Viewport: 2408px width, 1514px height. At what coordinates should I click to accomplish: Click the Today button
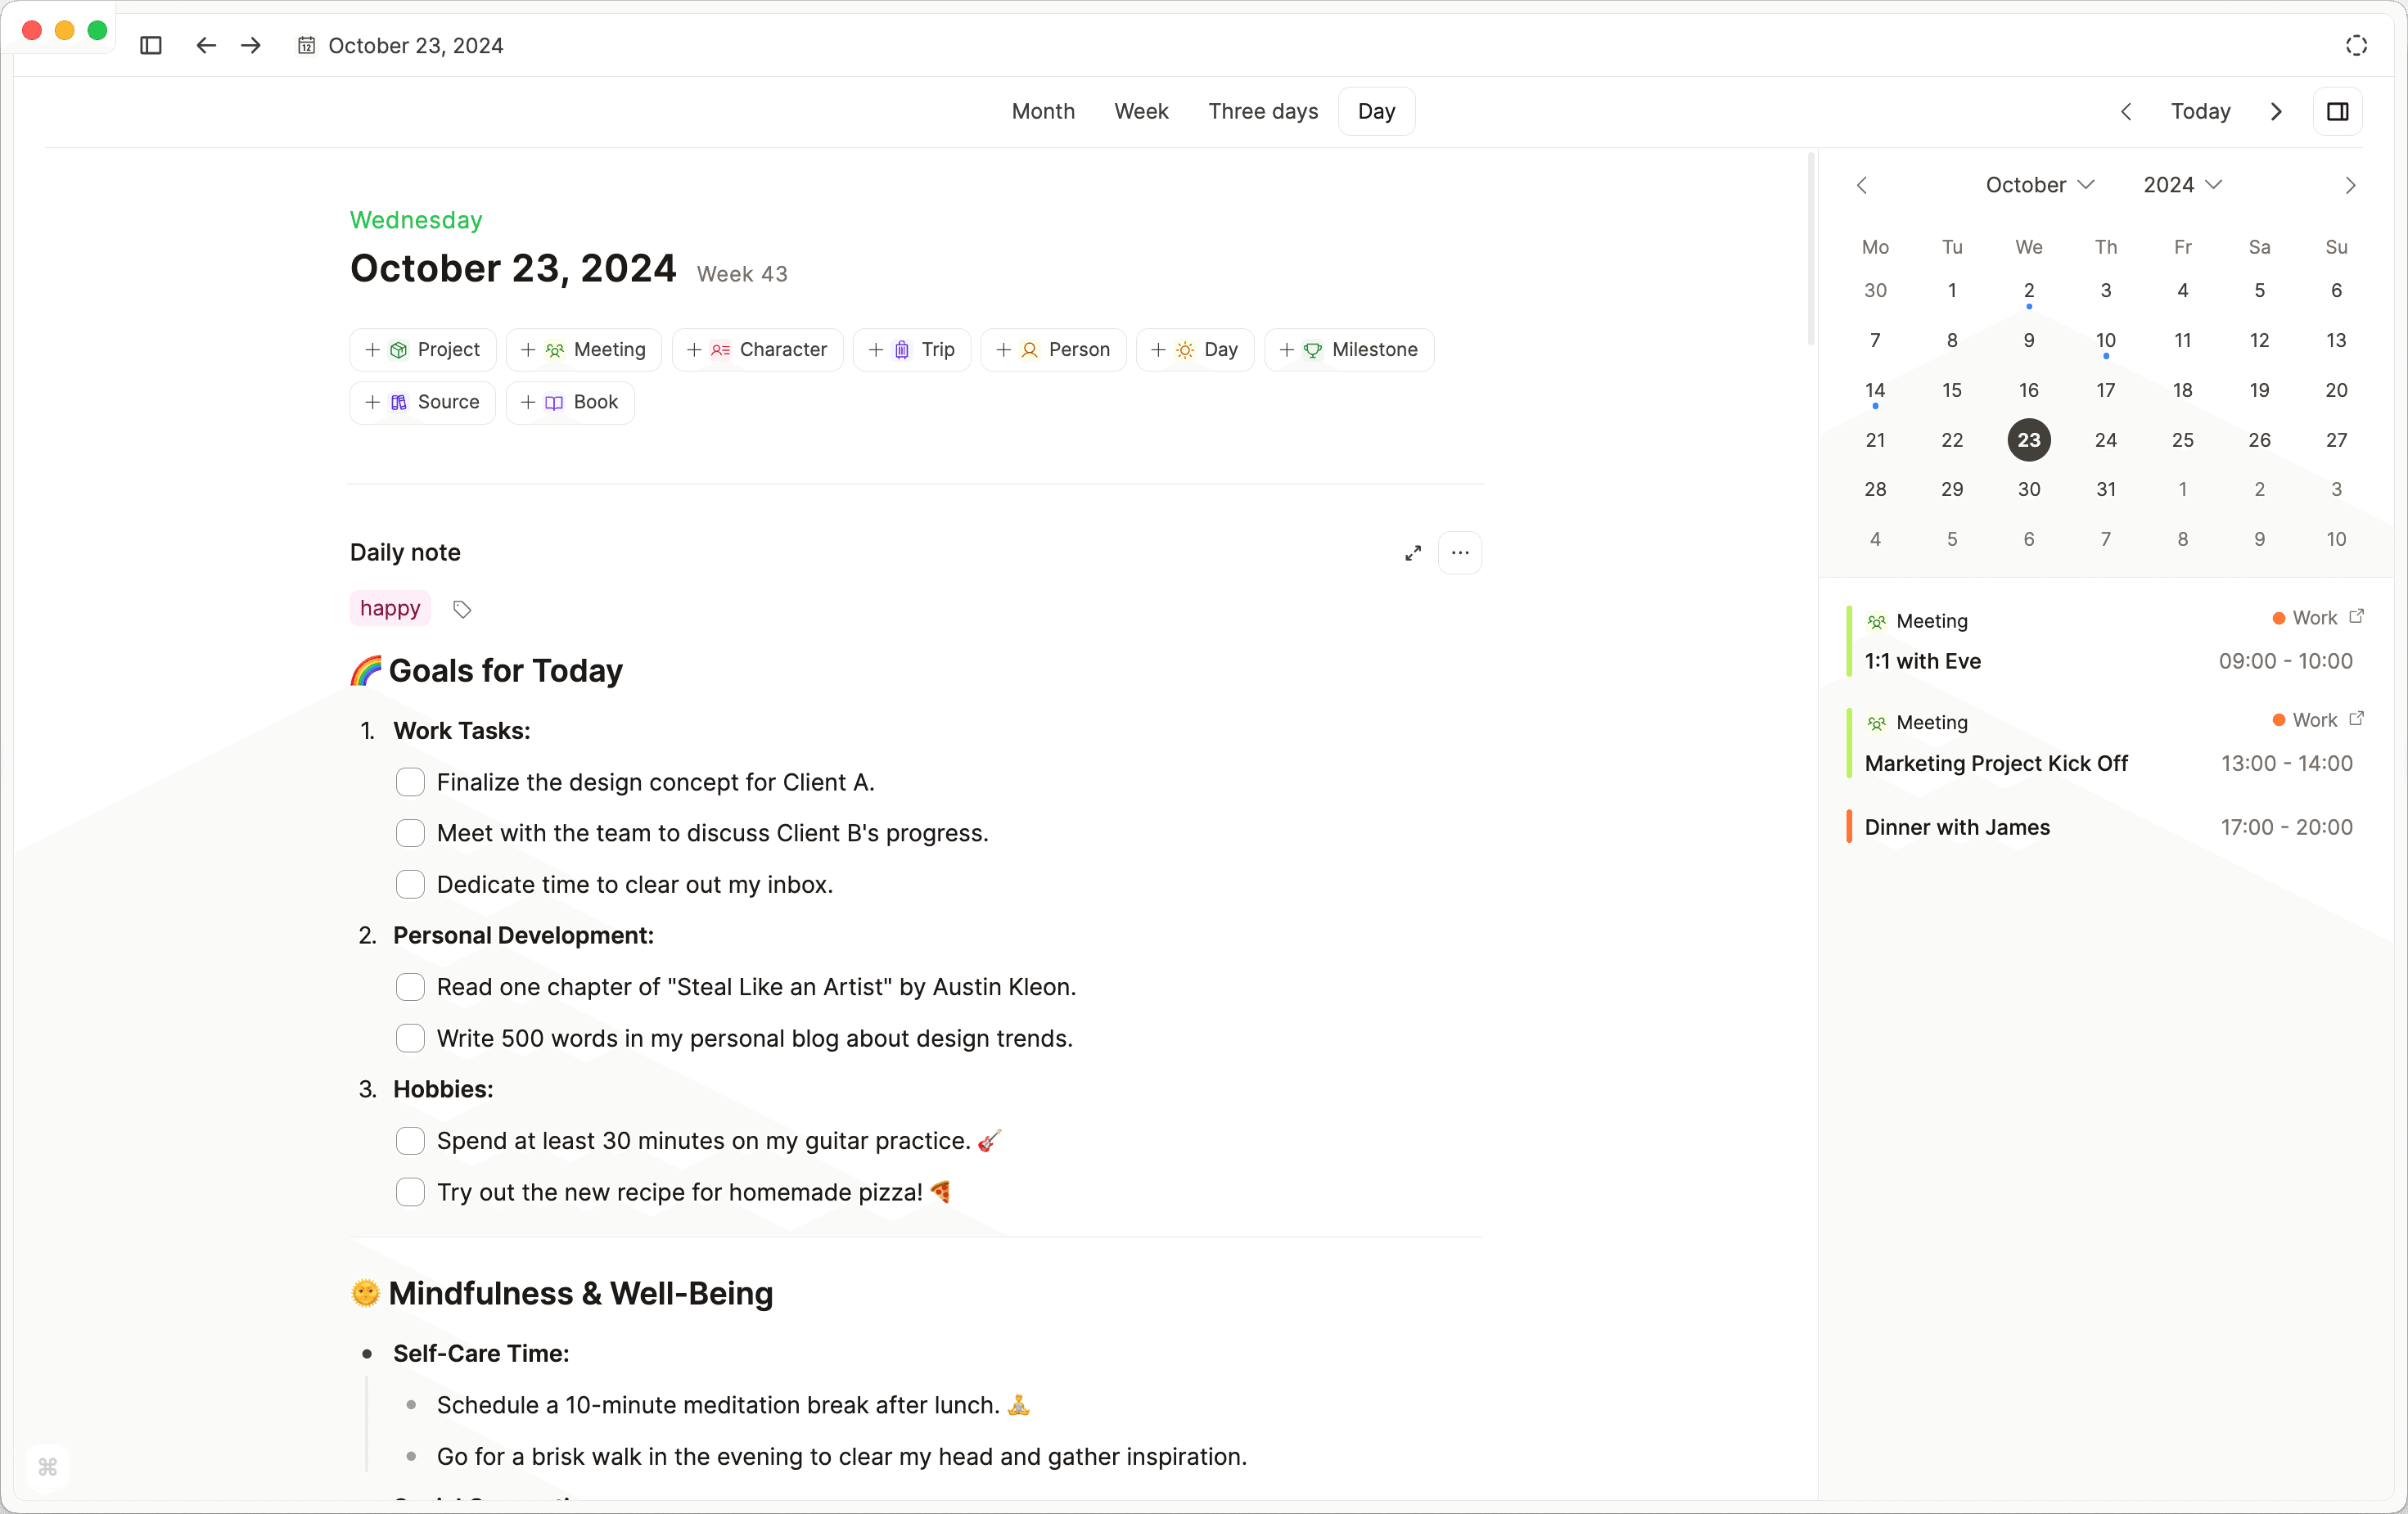(2200, 111)
